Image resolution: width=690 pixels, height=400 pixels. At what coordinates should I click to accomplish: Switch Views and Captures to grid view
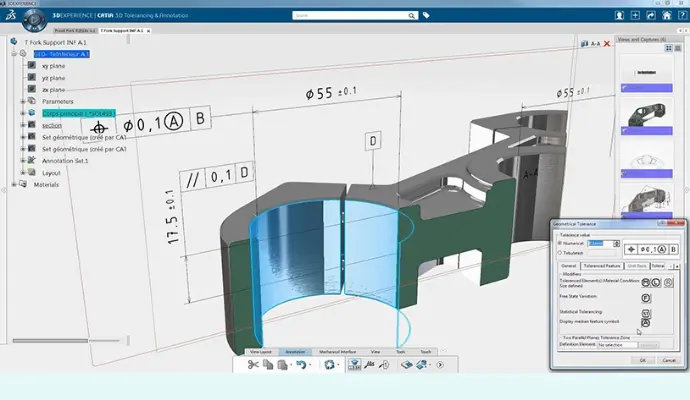click(x=668, y=48)
